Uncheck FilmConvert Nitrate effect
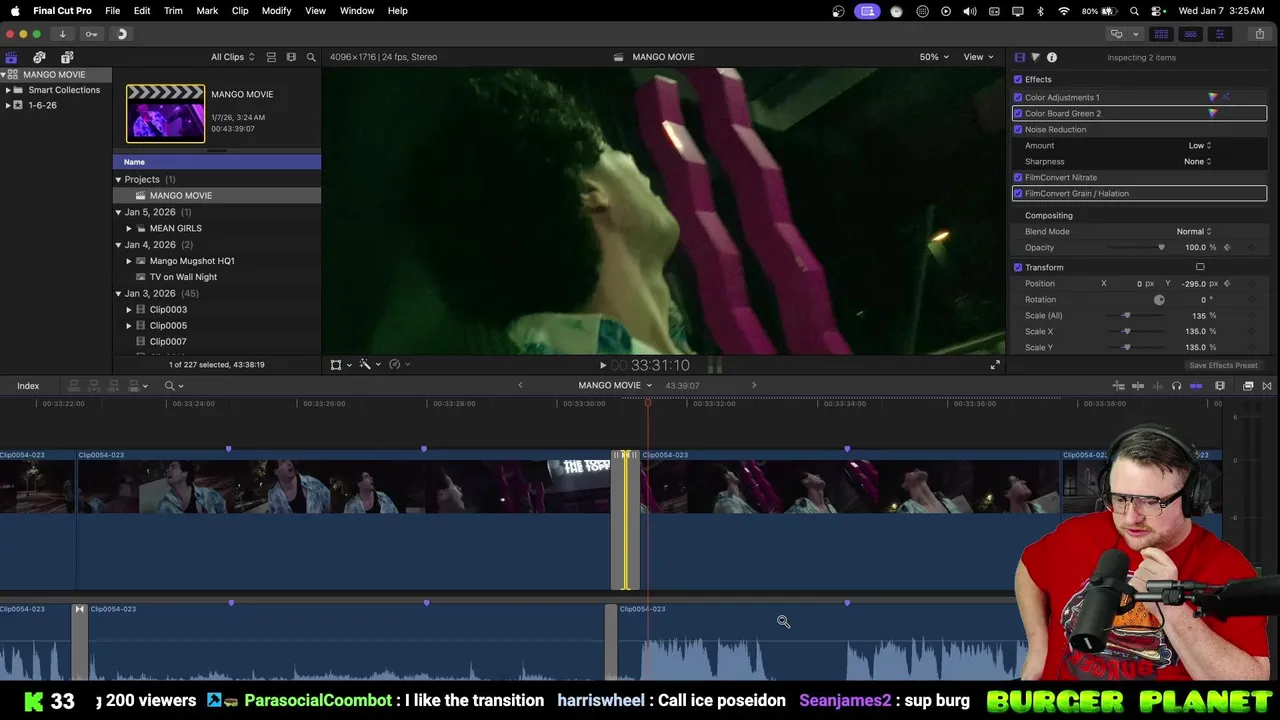The height and width of the screenshot is (720, 1280). pyautogui.click(x=1018, y=177)
